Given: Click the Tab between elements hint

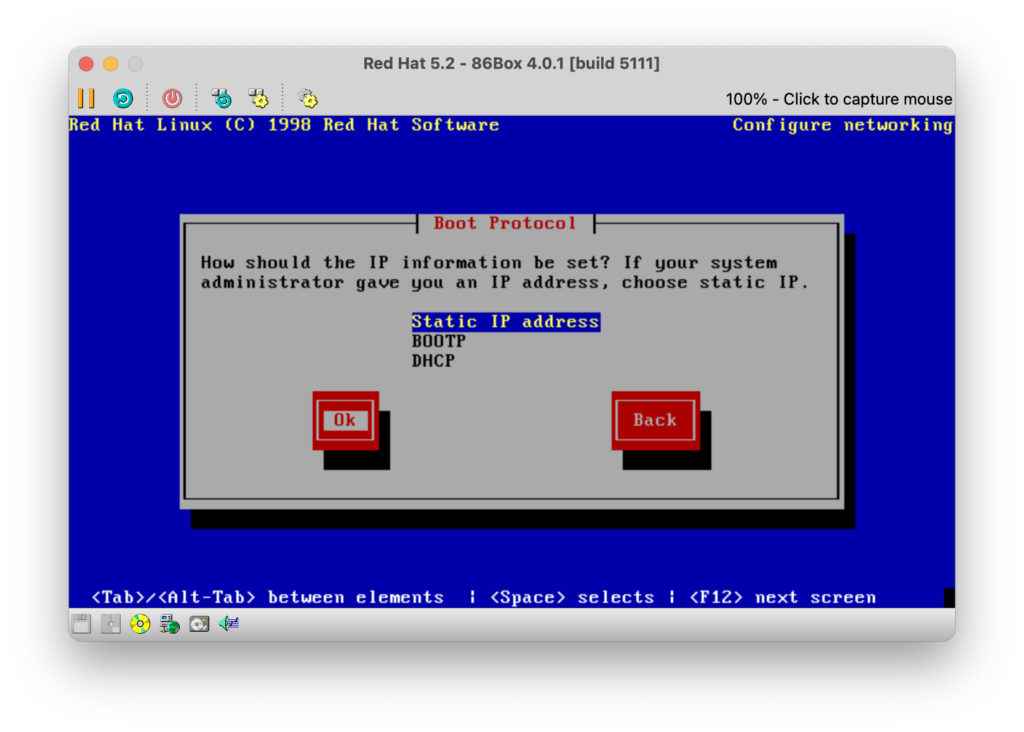Looking at the screenshot, I should point(268,597).
